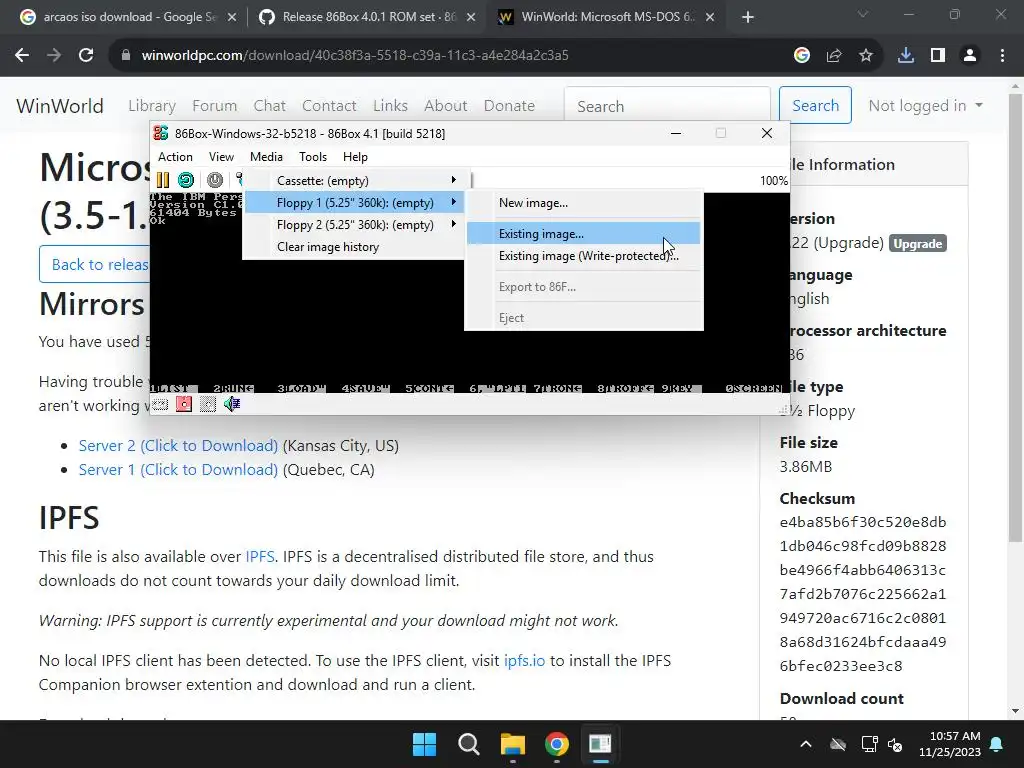This screenshot has width=1024, height=768.
Task: Open 86Box Action menu
Action: [x=175, y=157]
